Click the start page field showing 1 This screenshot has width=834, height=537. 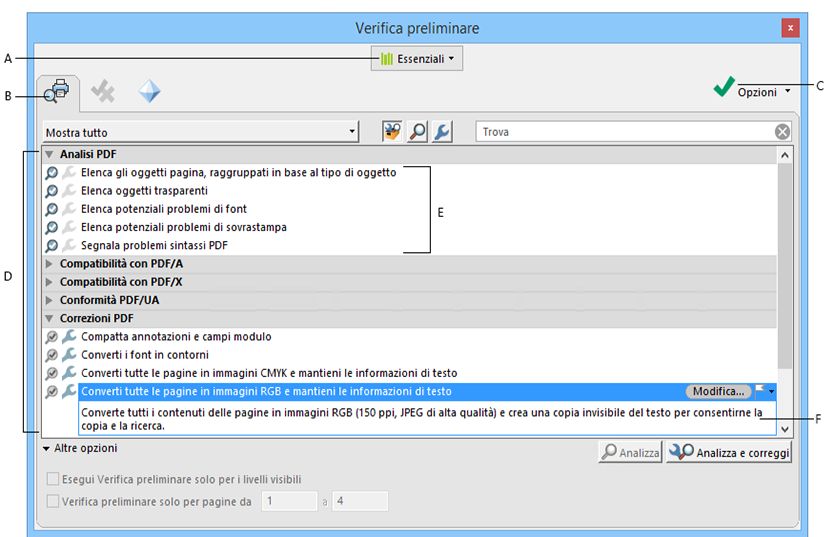289,501
